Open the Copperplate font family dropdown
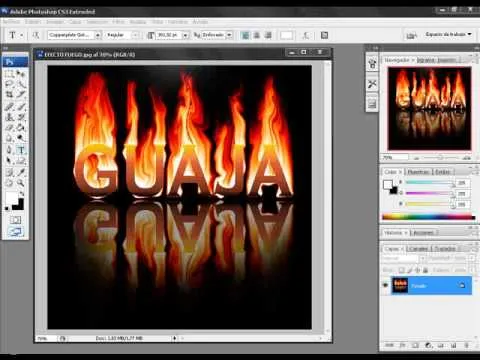The height and width of the screenshot is (360, 480). click(98, 35)
